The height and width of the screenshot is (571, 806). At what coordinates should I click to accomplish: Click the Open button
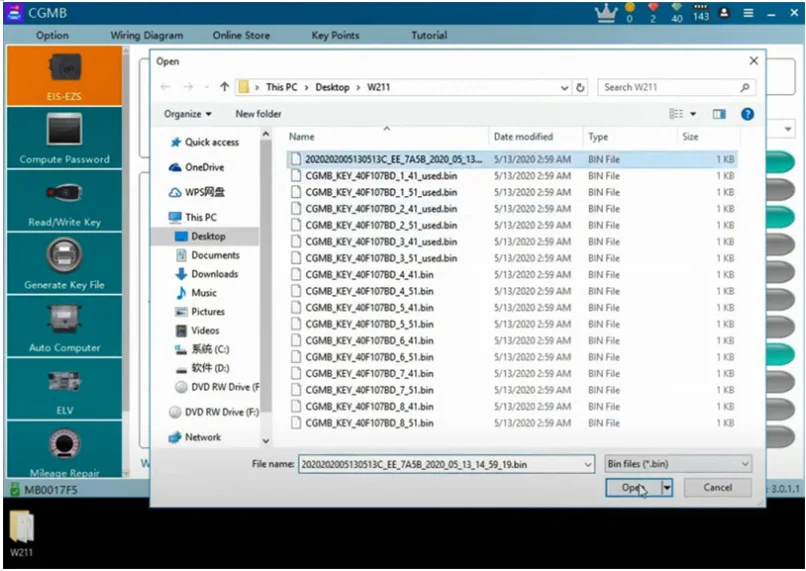pyautogui.click(x=634, y=487)
